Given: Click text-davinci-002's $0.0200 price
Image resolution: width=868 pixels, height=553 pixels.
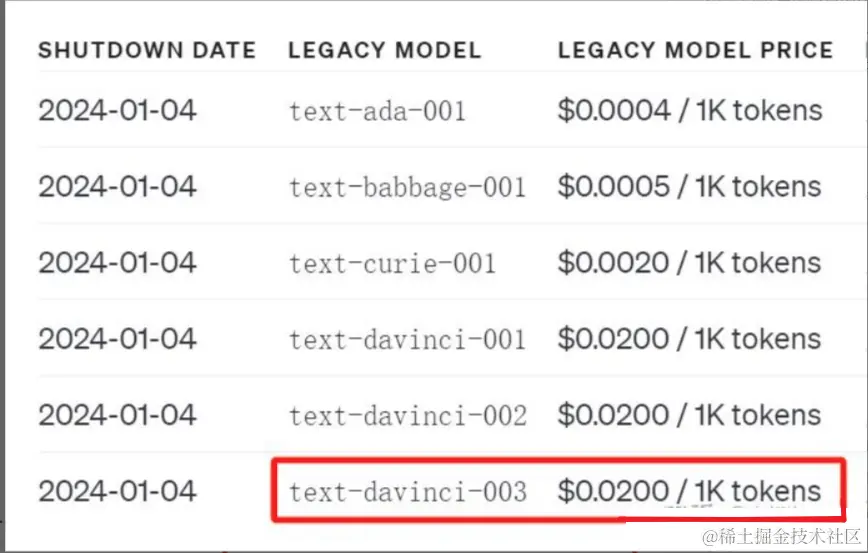Looking at the screenshot, I should pyautogui.click(x=689, y=415).
